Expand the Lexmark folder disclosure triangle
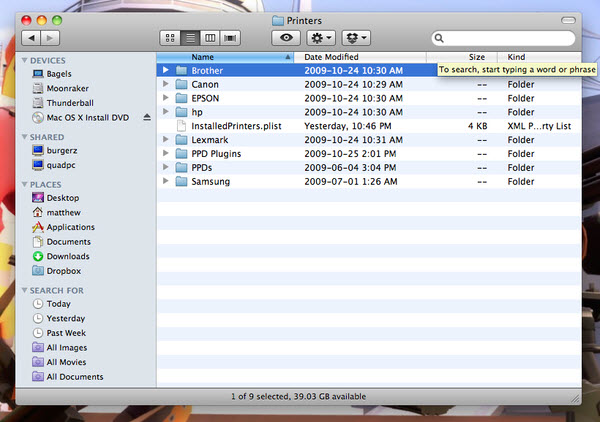Viewport: 600px width, 422px height. (x=166, y=139)
